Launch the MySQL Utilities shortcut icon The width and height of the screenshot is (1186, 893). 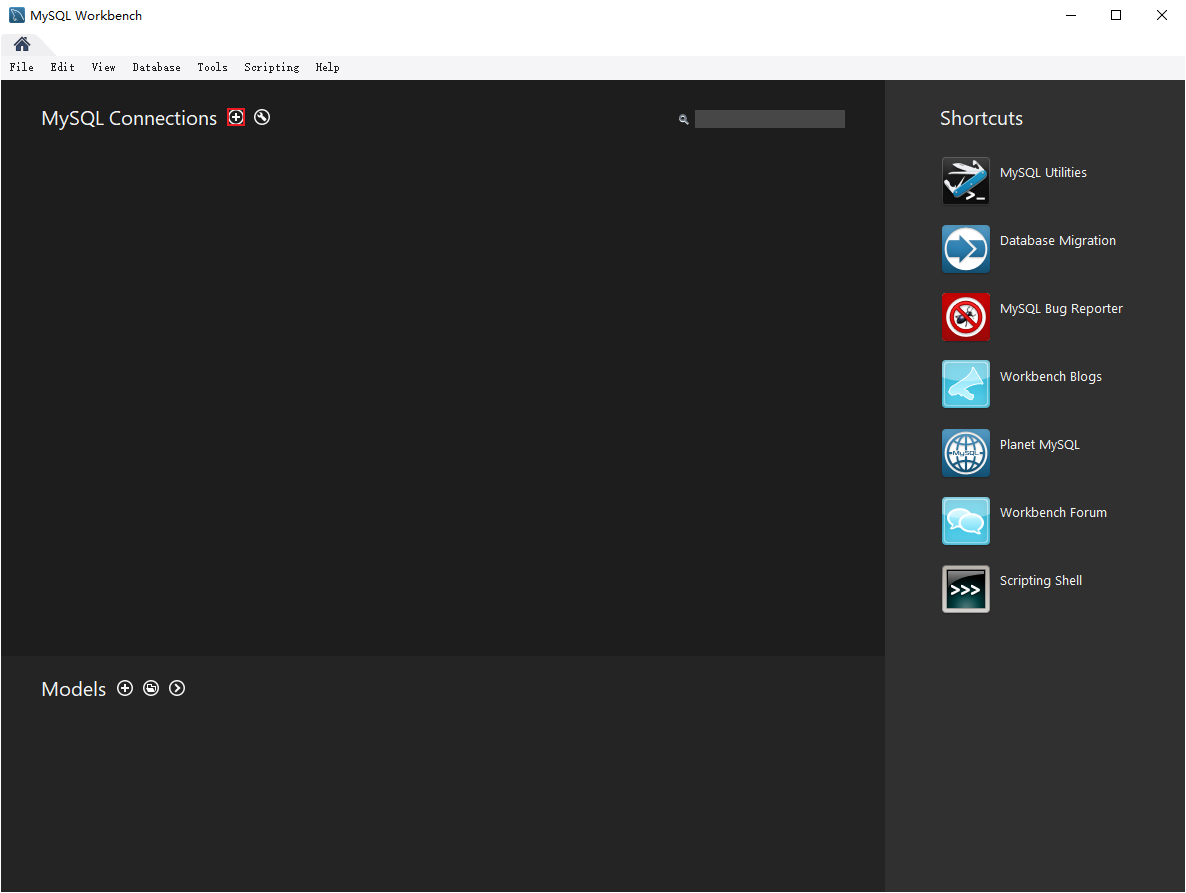965,181
